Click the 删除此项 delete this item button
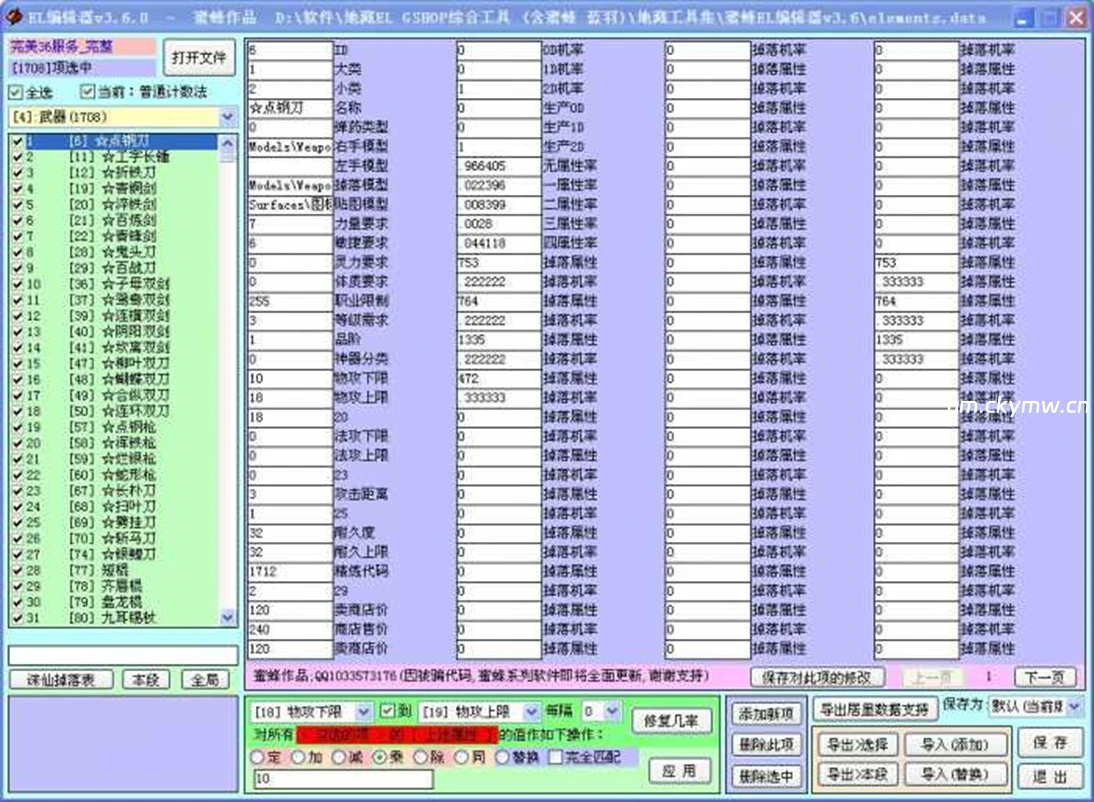This screenshot has height=802, width=1094. tap(765, 745)
